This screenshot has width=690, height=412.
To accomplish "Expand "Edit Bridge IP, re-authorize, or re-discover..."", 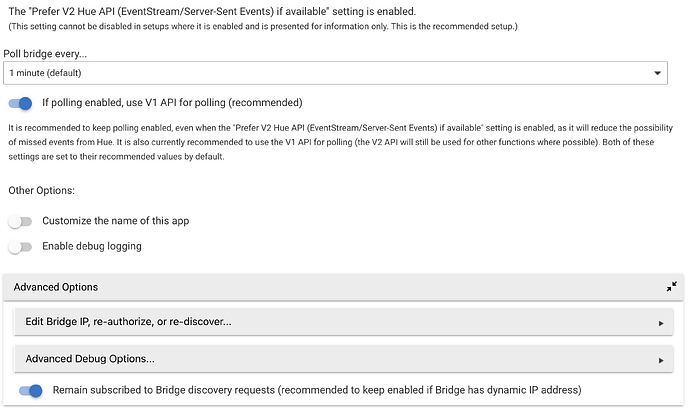I will (x=128, y=322).
